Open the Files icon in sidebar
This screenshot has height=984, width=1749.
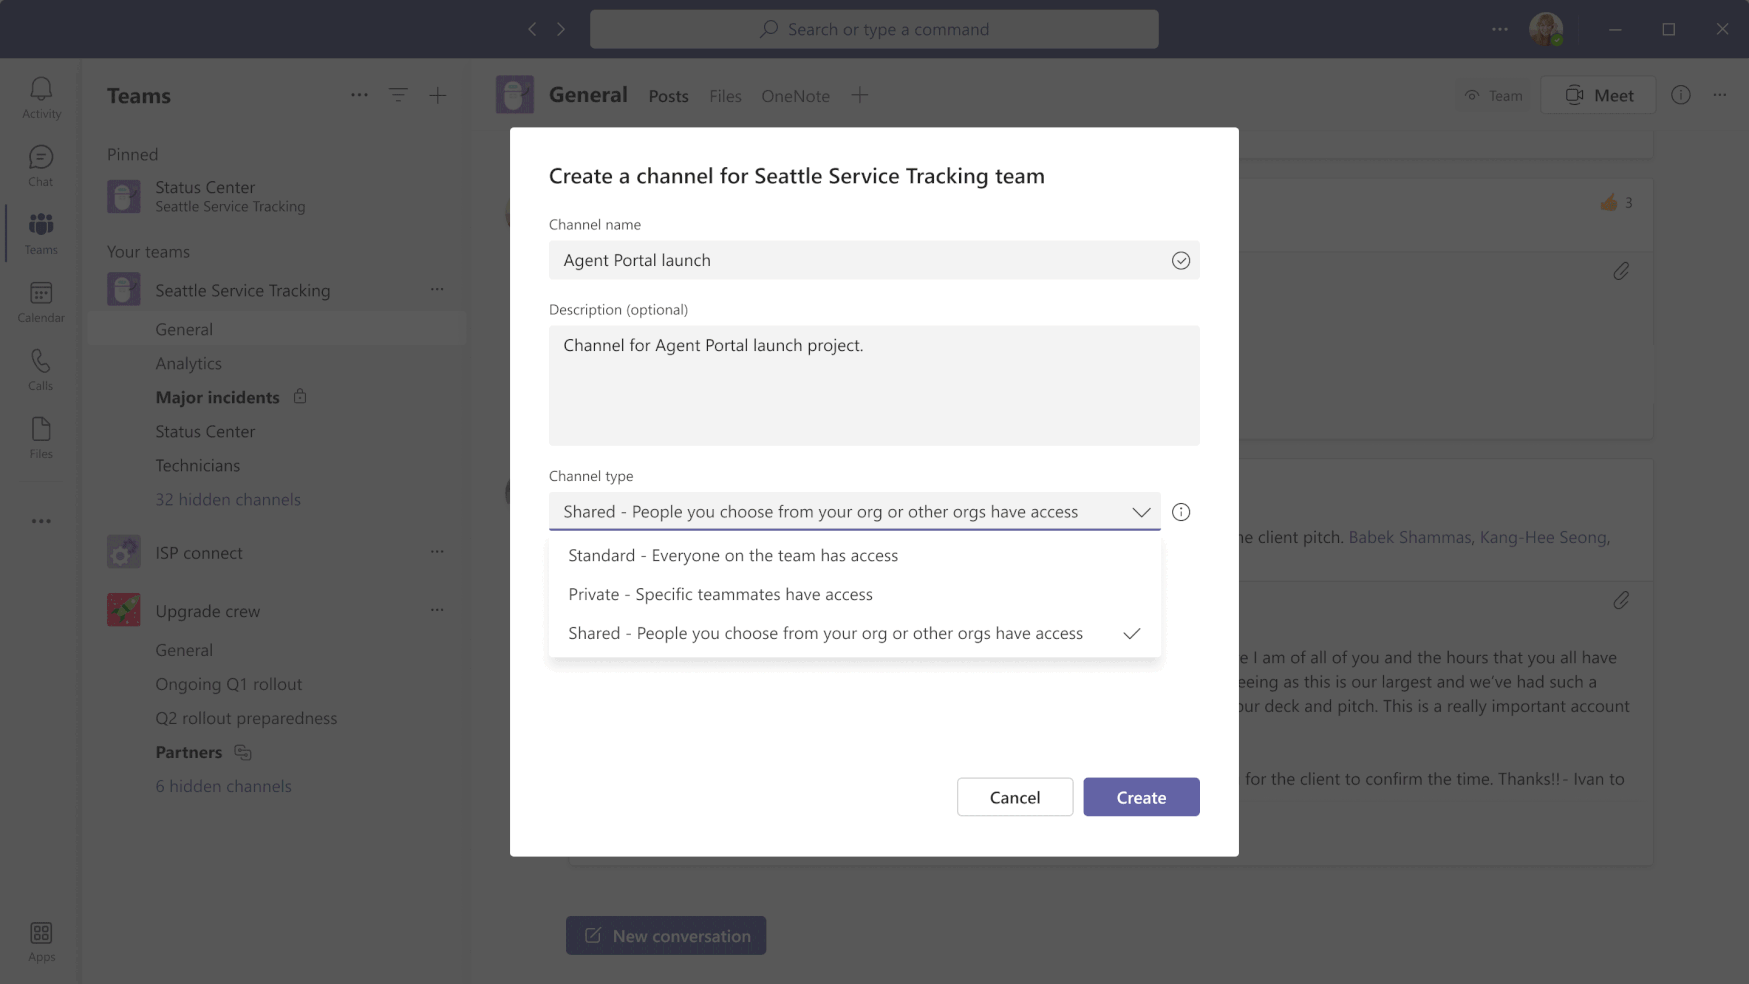tap(41, 437)
